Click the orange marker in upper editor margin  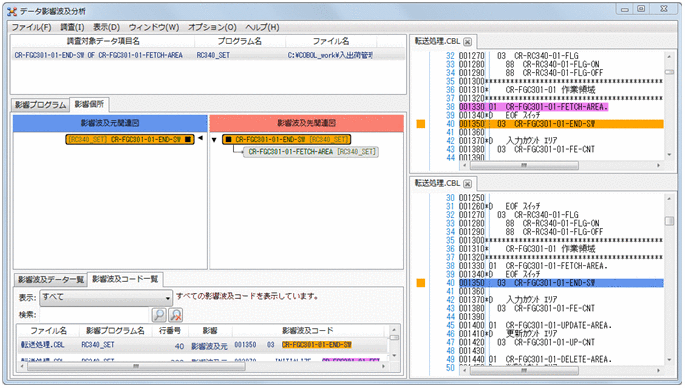tap(421, 124)
